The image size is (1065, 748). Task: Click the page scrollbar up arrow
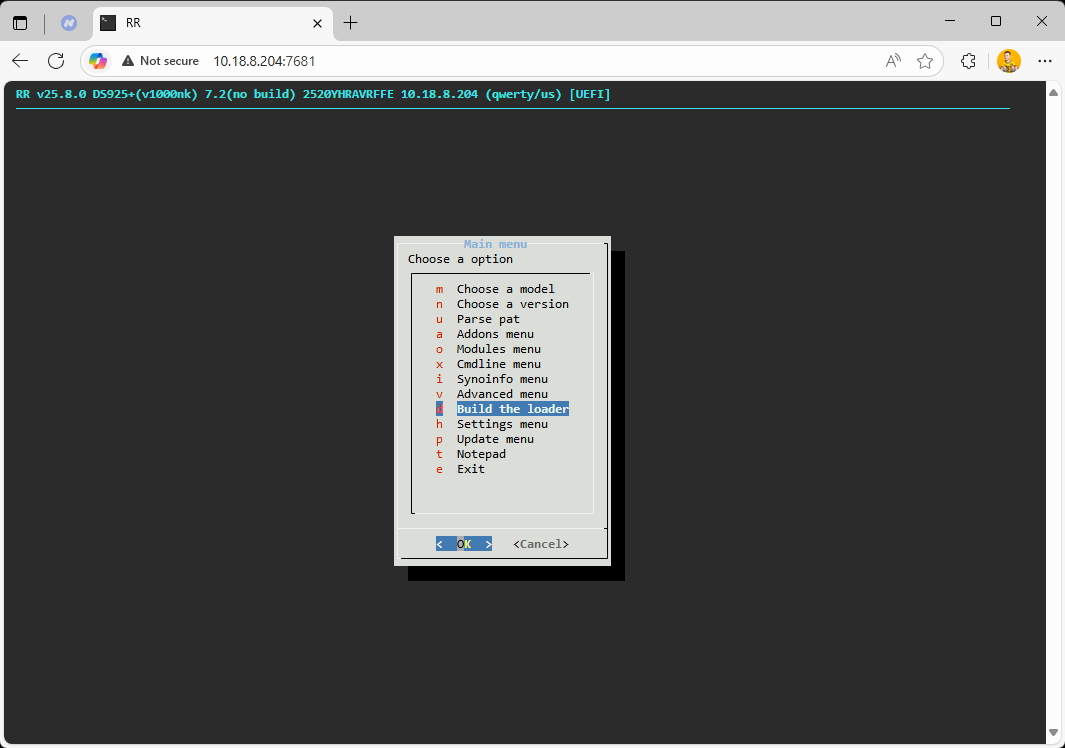coord(1053,92)
